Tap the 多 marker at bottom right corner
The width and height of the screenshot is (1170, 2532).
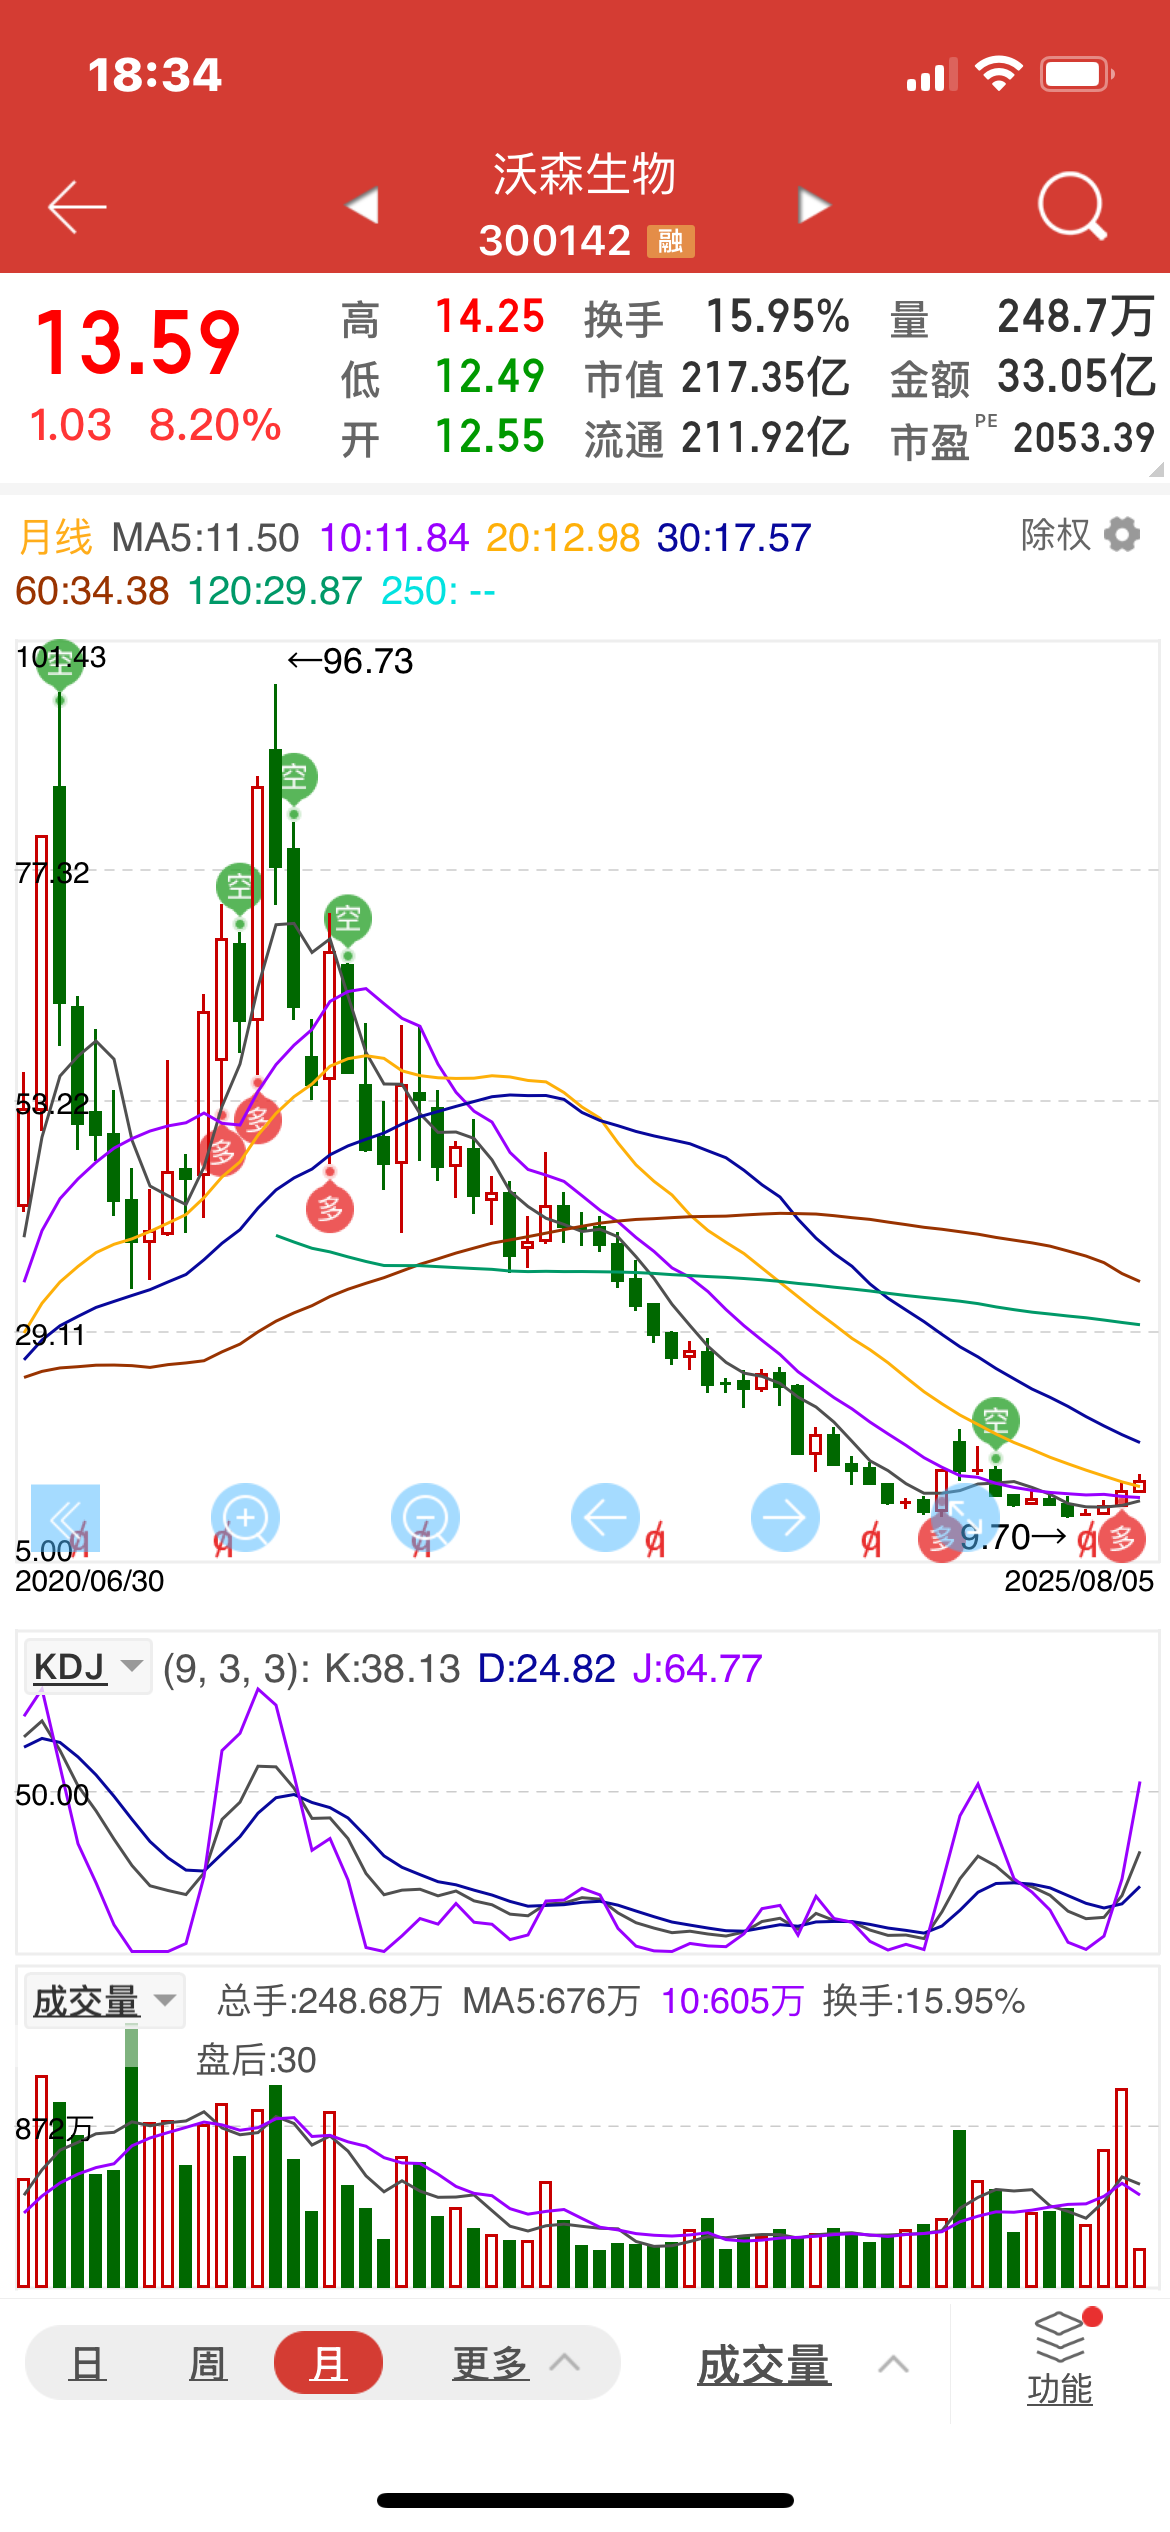(x=1122, y=1538)
